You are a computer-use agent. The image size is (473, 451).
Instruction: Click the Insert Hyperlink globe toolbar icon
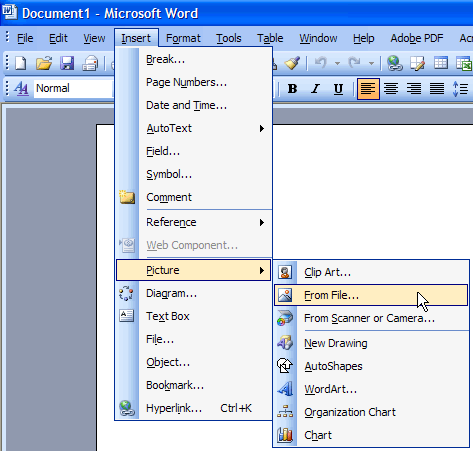pos(394,63)
